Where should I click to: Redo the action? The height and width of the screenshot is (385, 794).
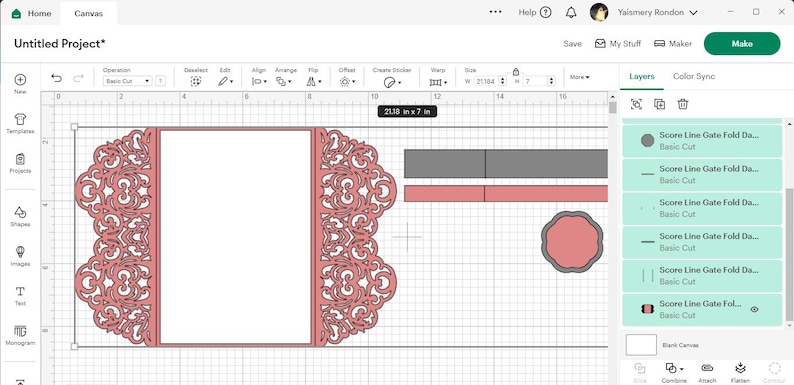coord(78,78)
